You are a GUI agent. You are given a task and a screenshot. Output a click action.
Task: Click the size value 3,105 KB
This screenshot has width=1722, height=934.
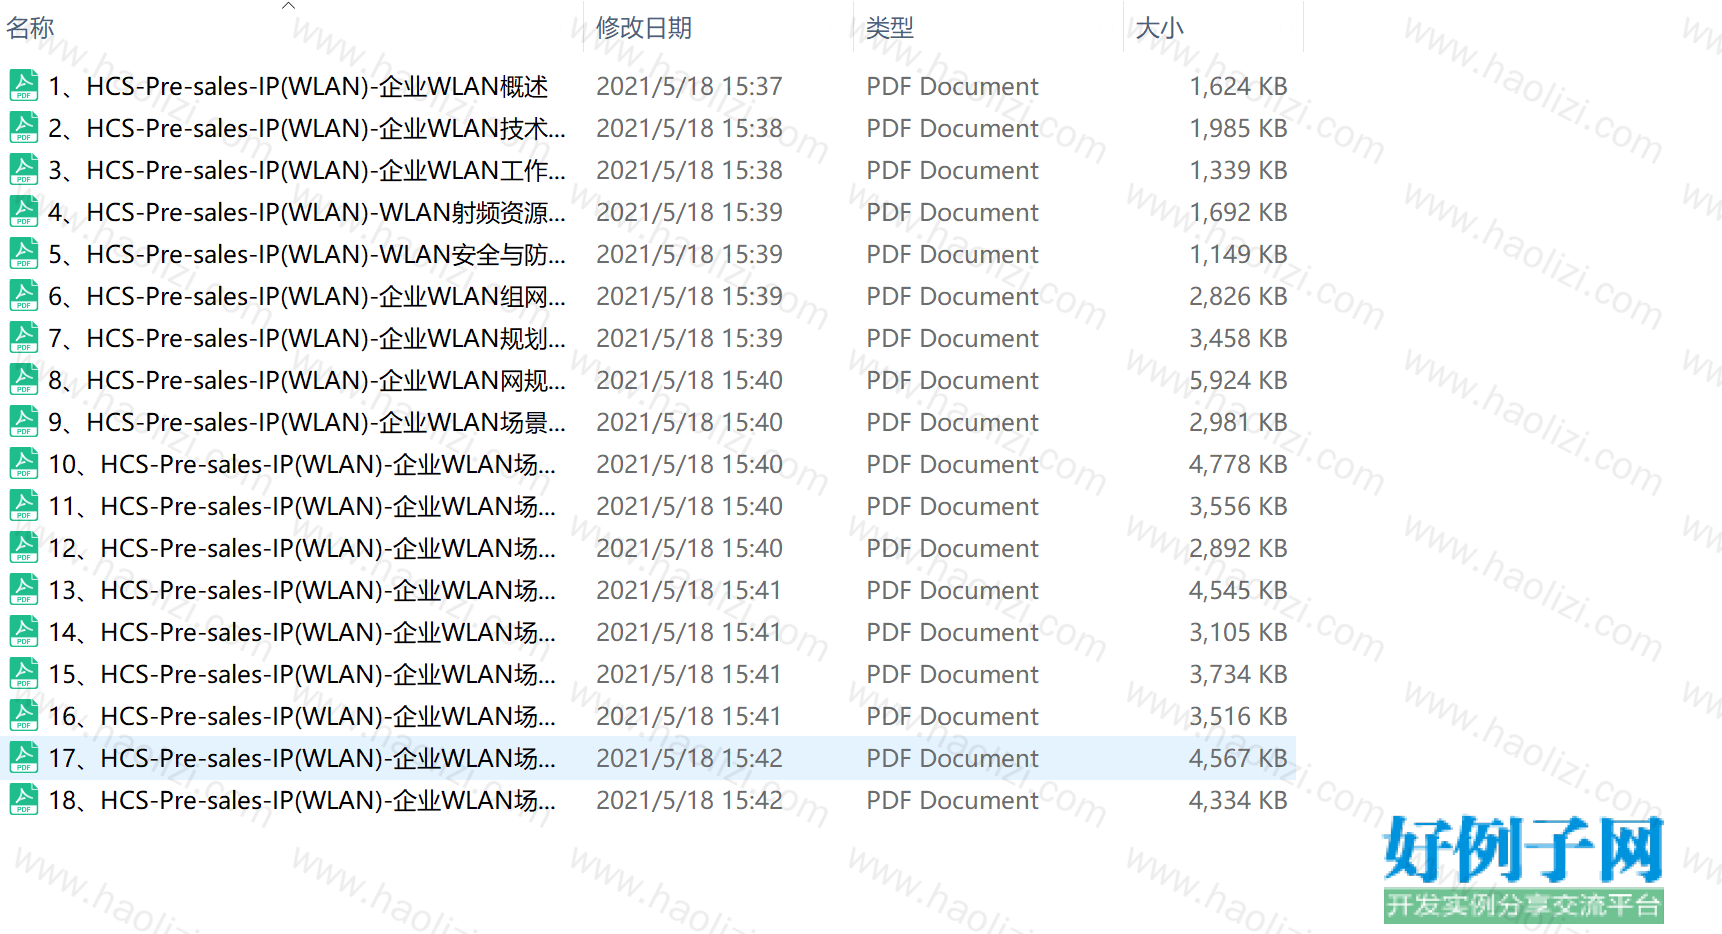tap(1238, 633)
